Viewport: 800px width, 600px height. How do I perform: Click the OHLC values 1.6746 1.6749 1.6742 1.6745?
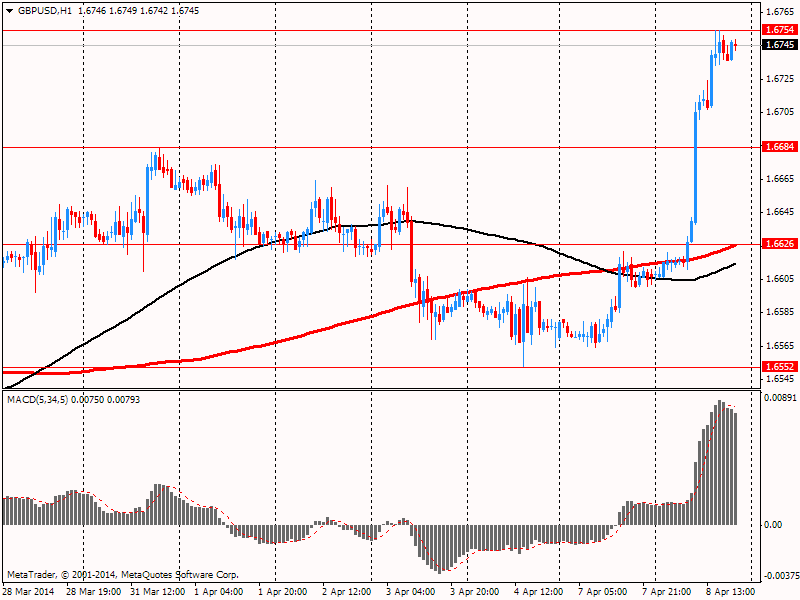pos(139,11)
